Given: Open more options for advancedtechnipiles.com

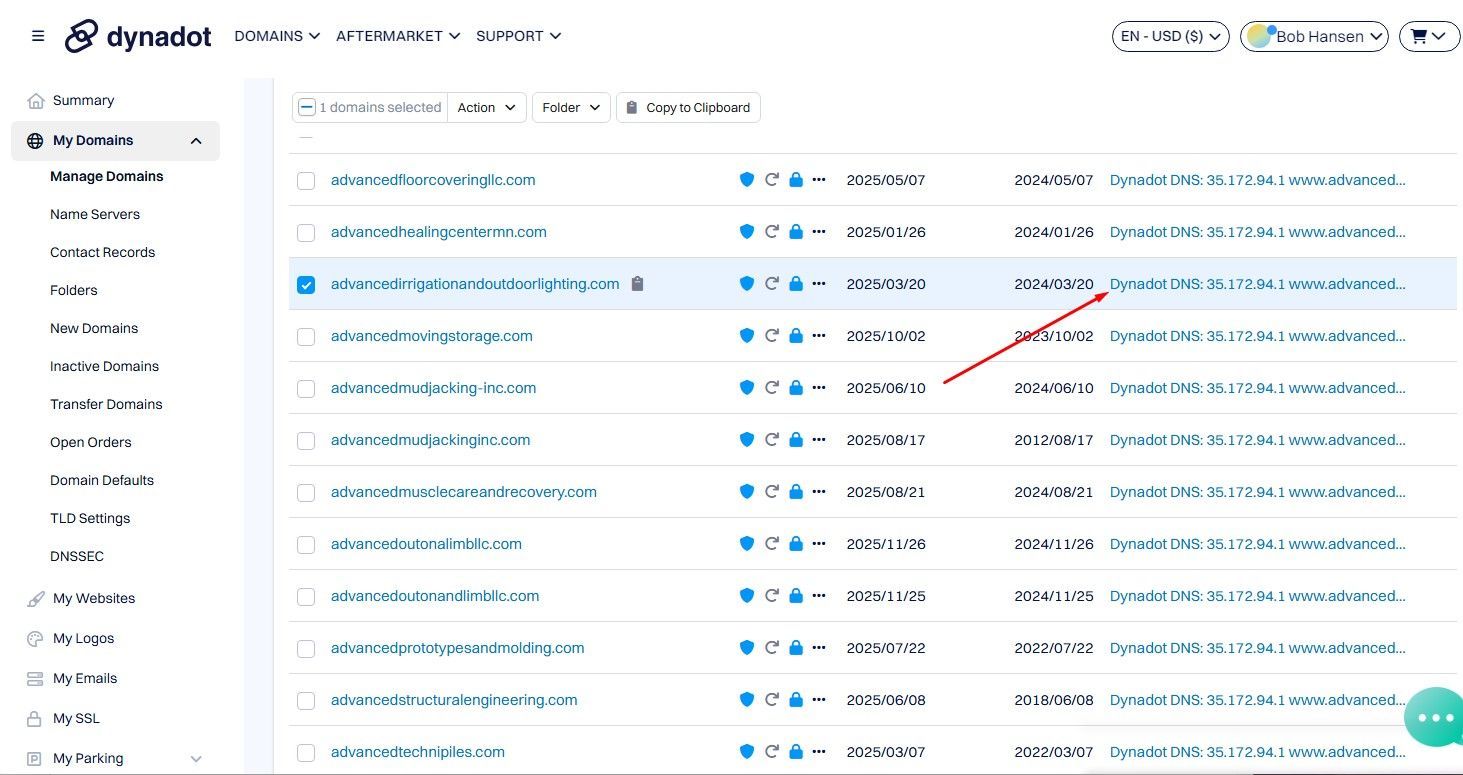Looking at the screenshot, I should pos(819,752).
